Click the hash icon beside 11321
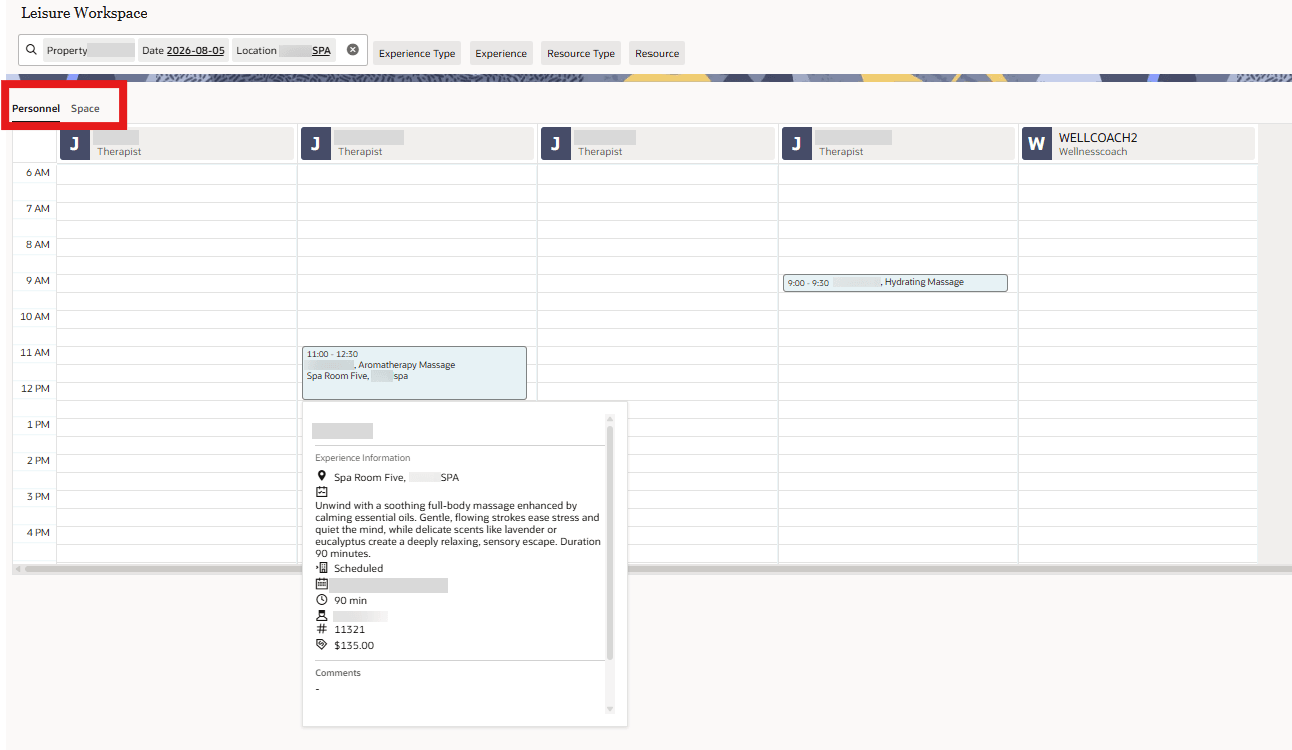 tap(321, 630)
